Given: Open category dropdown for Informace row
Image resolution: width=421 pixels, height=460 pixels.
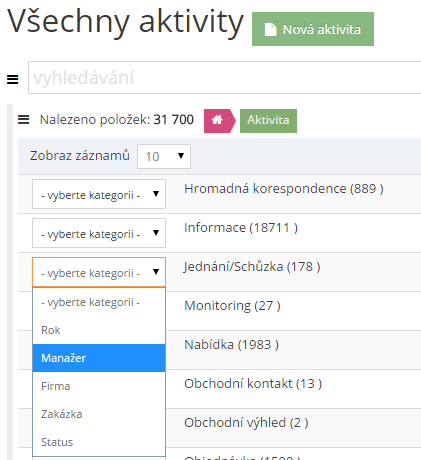Looking at the screenshot, I should click(99, 233).
